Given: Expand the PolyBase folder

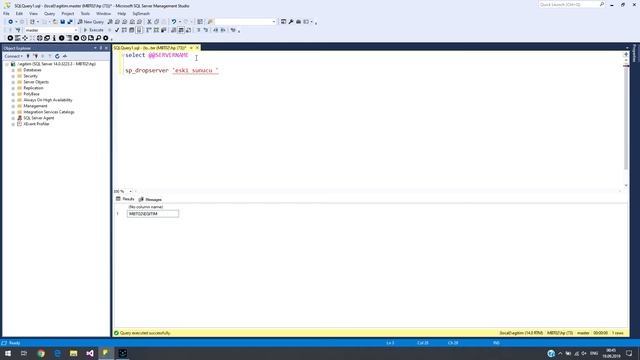Looking at the screenshot, I should click(x=13, y=94).
